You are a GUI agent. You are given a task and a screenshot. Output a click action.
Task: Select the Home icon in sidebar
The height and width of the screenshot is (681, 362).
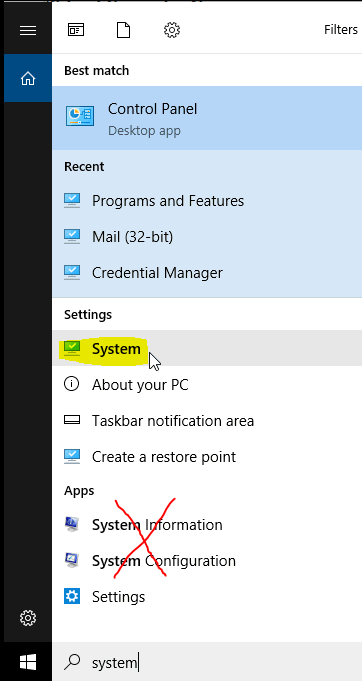coord(28,79)
